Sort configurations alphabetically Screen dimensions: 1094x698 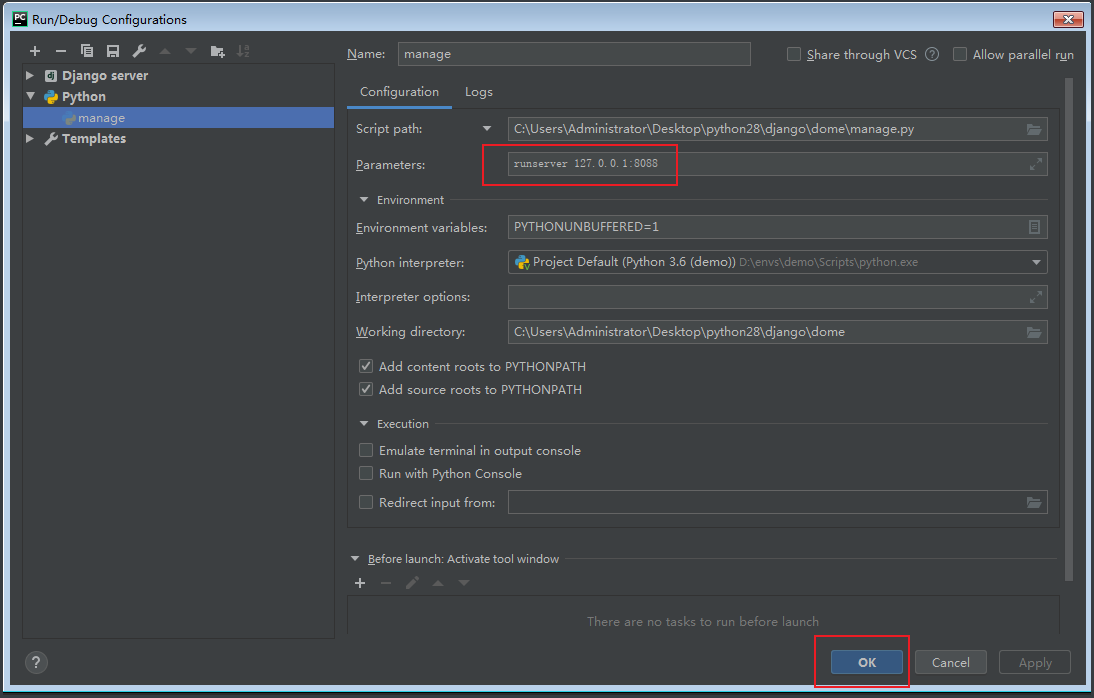click(243, 51)
